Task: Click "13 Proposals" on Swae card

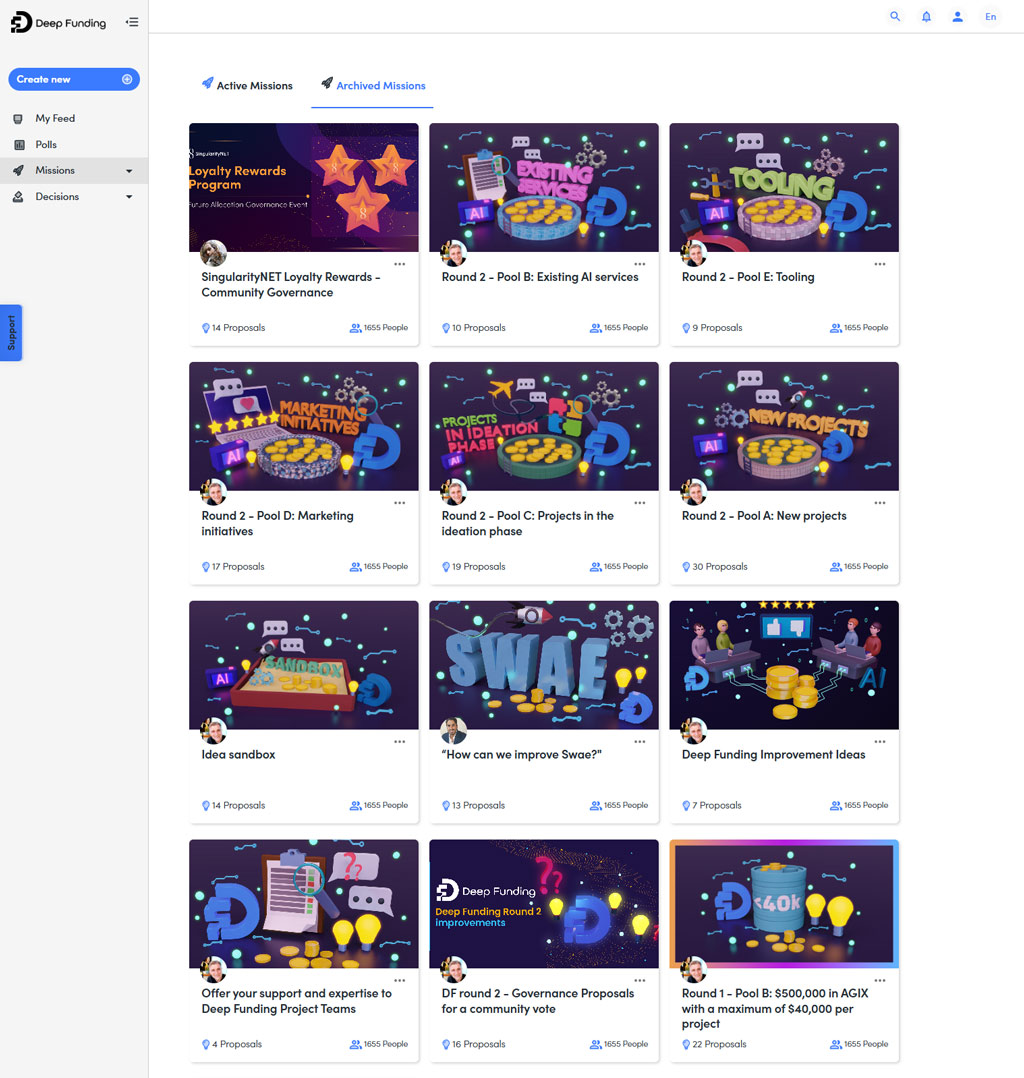Action: pyautogui.click(x=479, y=805)
